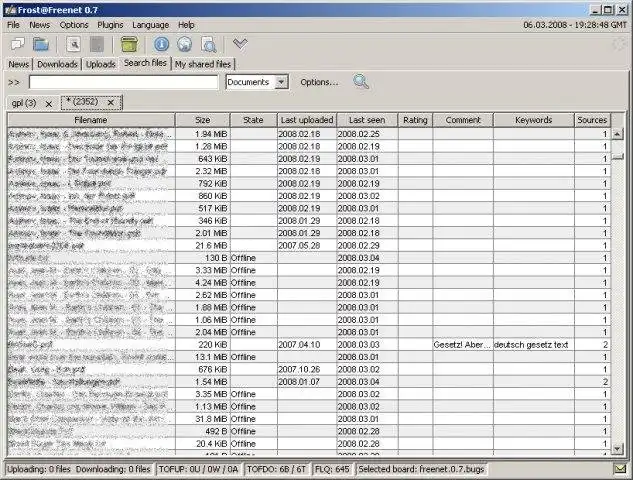Click the 'Uploading: 0 files' status text
Screen dimensions: 633x480
pyautogui.click(x=39, y=469)
